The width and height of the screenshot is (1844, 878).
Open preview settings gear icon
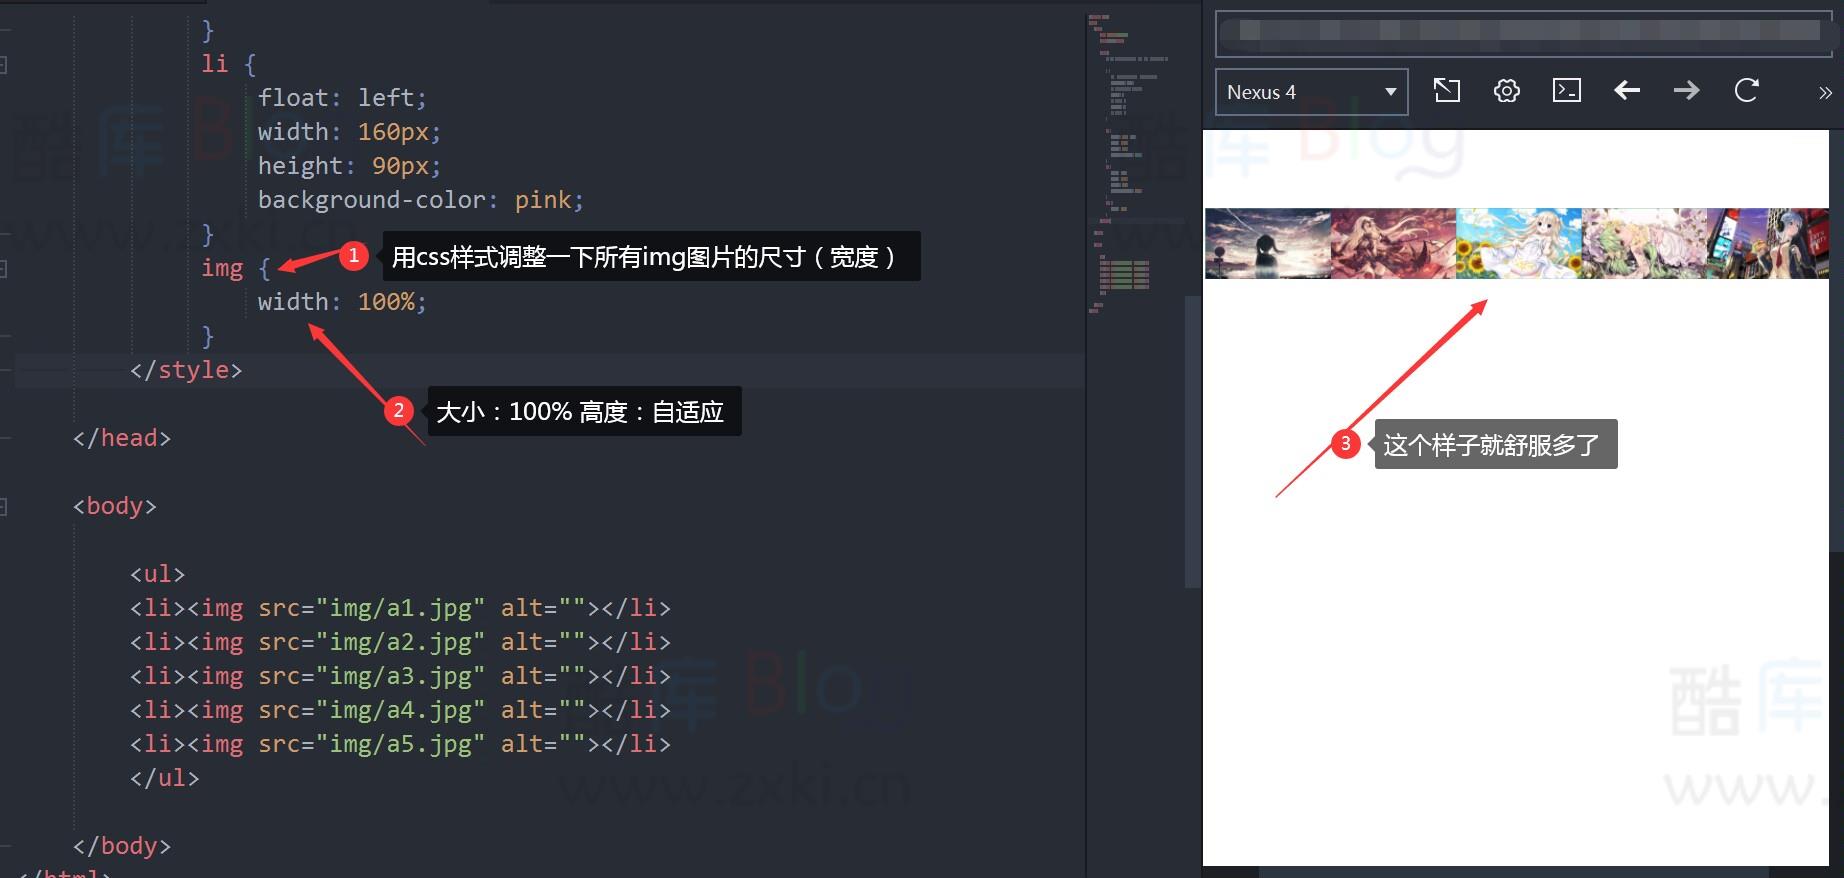click(x=1507, y=91)
